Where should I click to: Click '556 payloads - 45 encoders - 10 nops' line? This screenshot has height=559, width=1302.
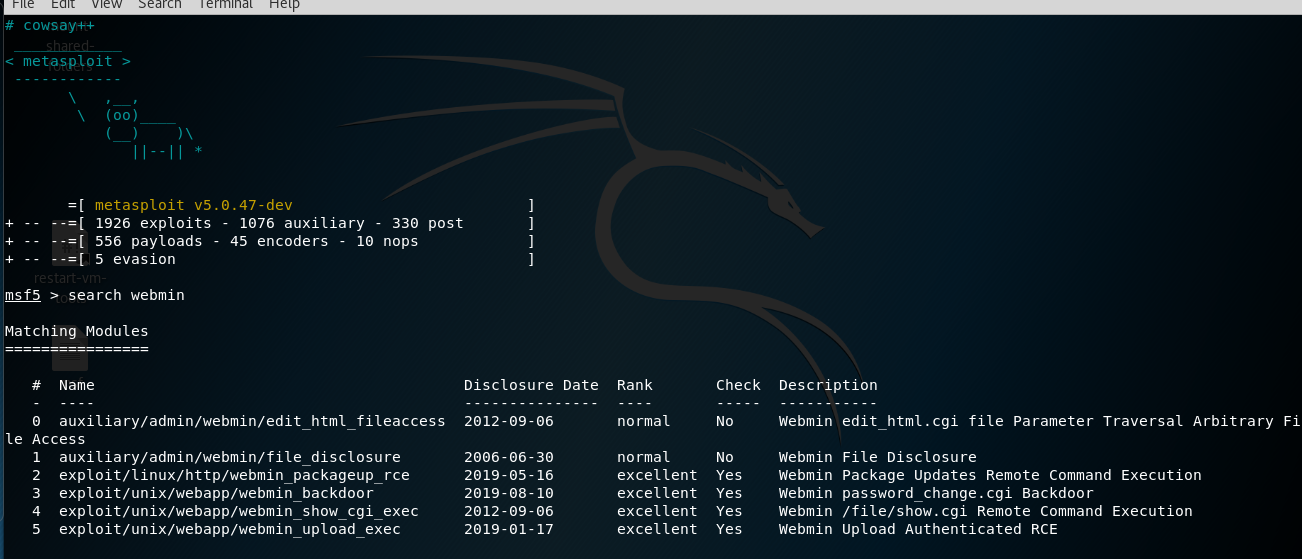(257, 242)
